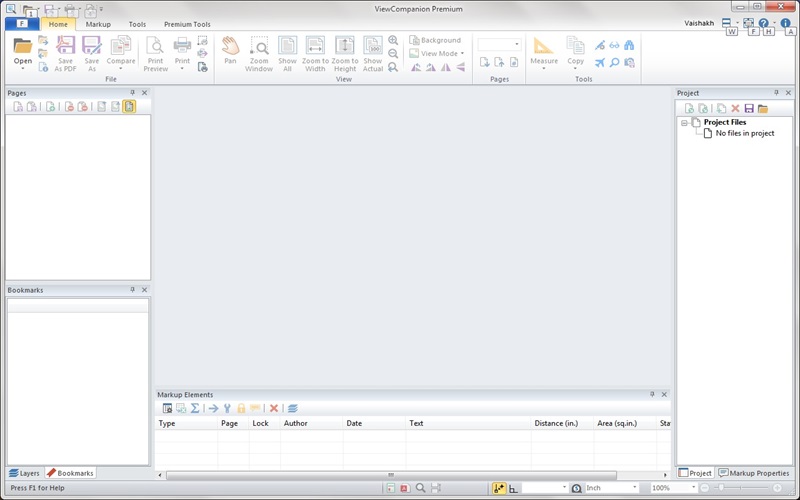Image resolution: width=800 pixels, height=500 pixels.
Task: Click the Show All icon
Action: coord(287,45)
